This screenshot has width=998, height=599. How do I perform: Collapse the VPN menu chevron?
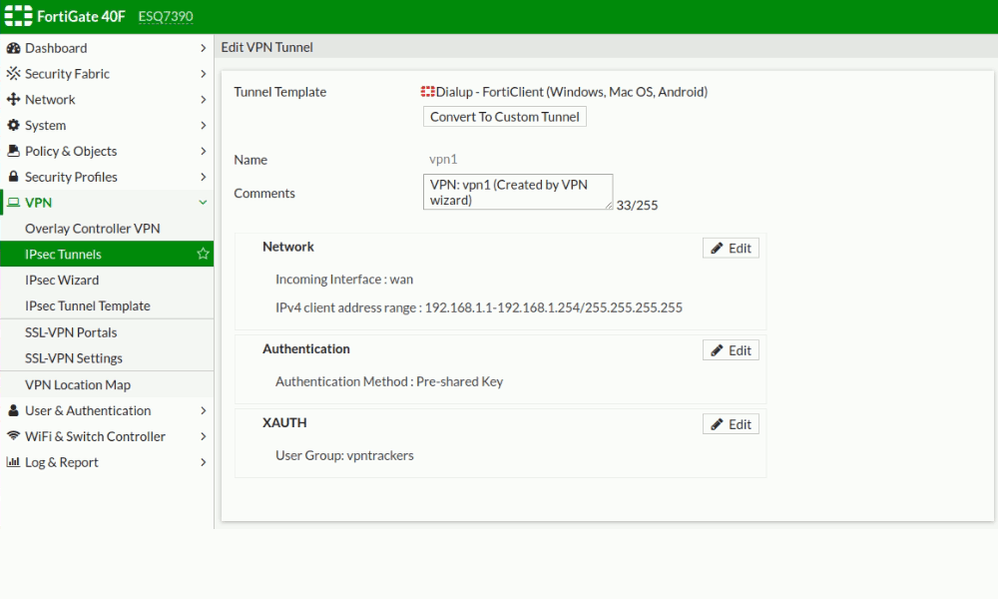tap(203, 202)
